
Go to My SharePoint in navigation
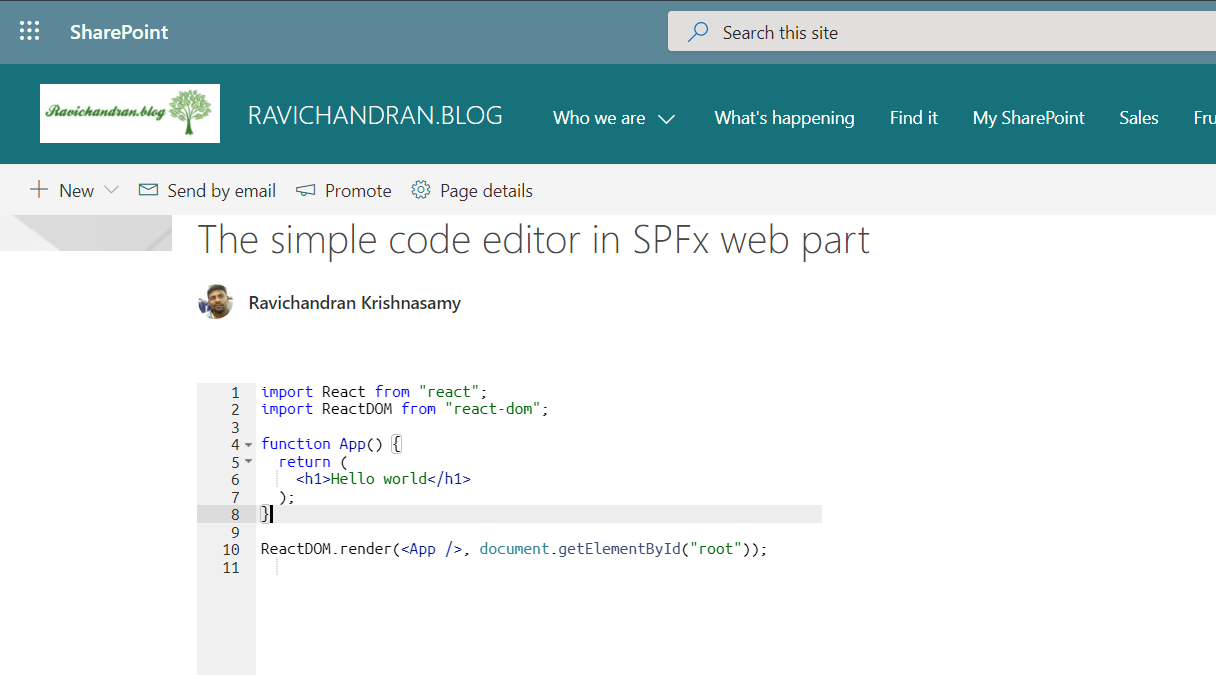pos(1028,118)
